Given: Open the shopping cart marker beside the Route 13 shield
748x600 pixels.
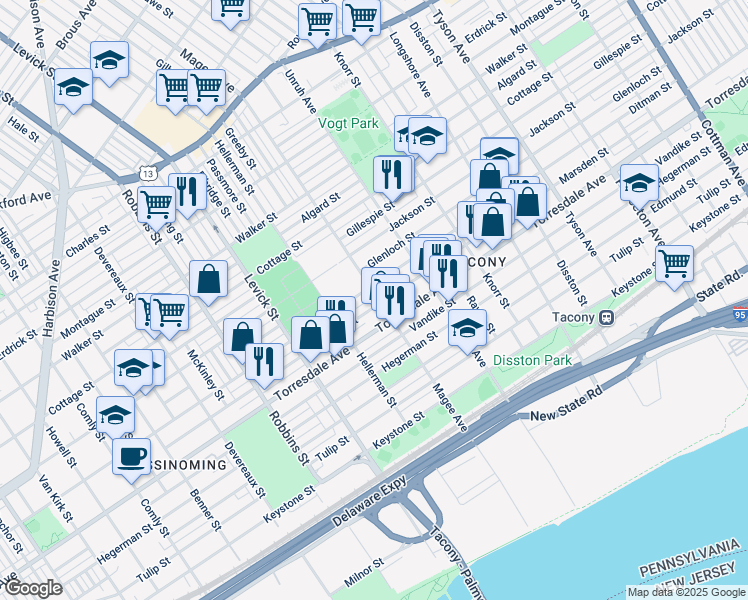Looking at the screenshot, I should click(x=156, y=206).
